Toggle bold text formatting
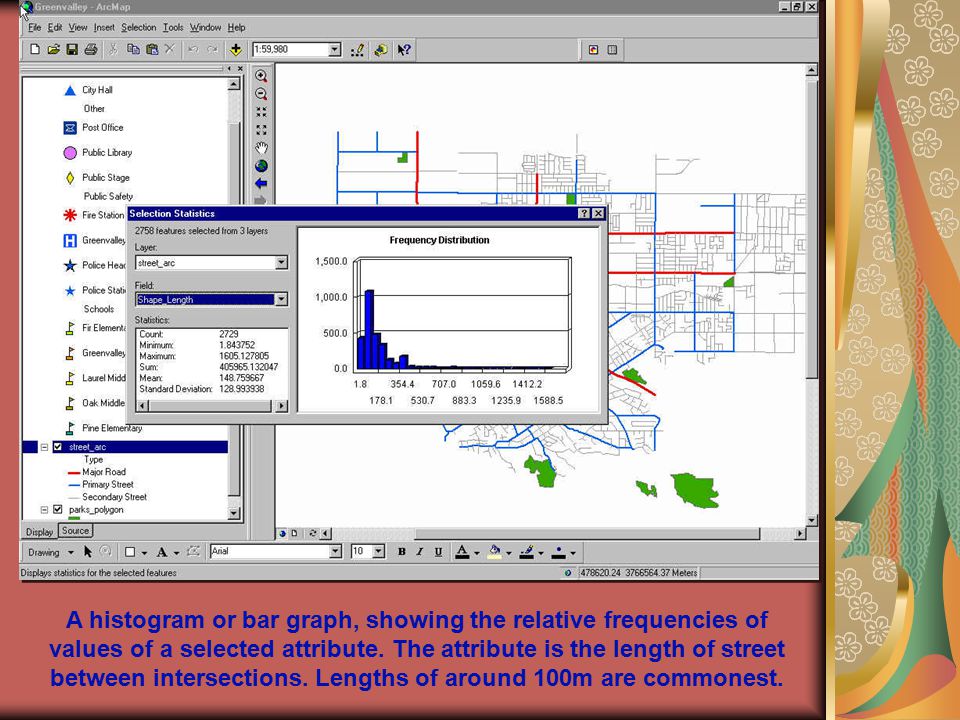This screenshot has height=720, width=960. (402, 552)
